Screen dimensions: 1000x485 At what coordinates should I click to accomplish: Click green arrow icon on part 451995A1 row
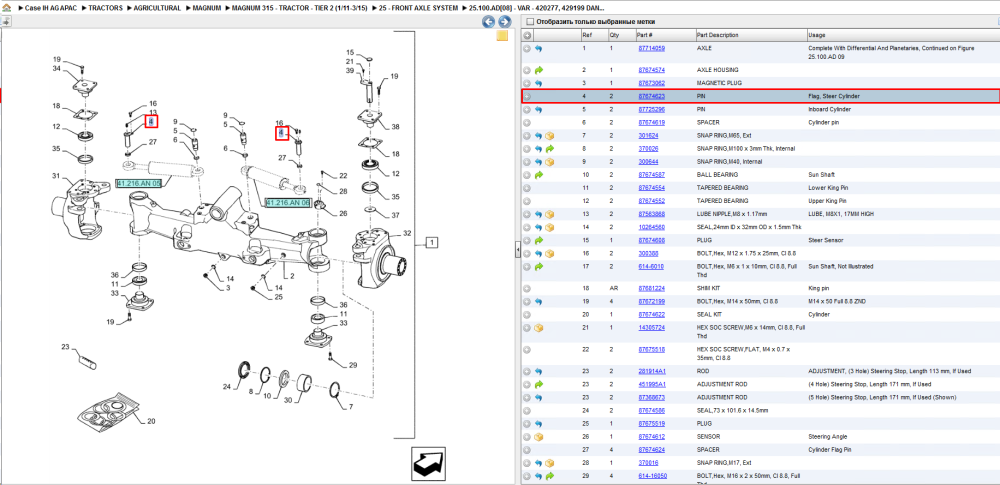(538, 385)
